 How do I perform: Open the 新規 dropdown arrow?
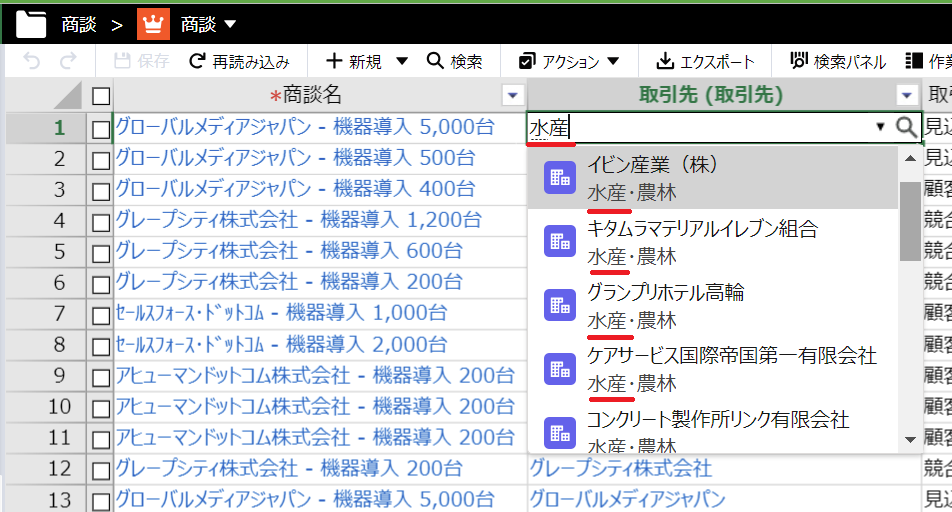pos(401,61)
